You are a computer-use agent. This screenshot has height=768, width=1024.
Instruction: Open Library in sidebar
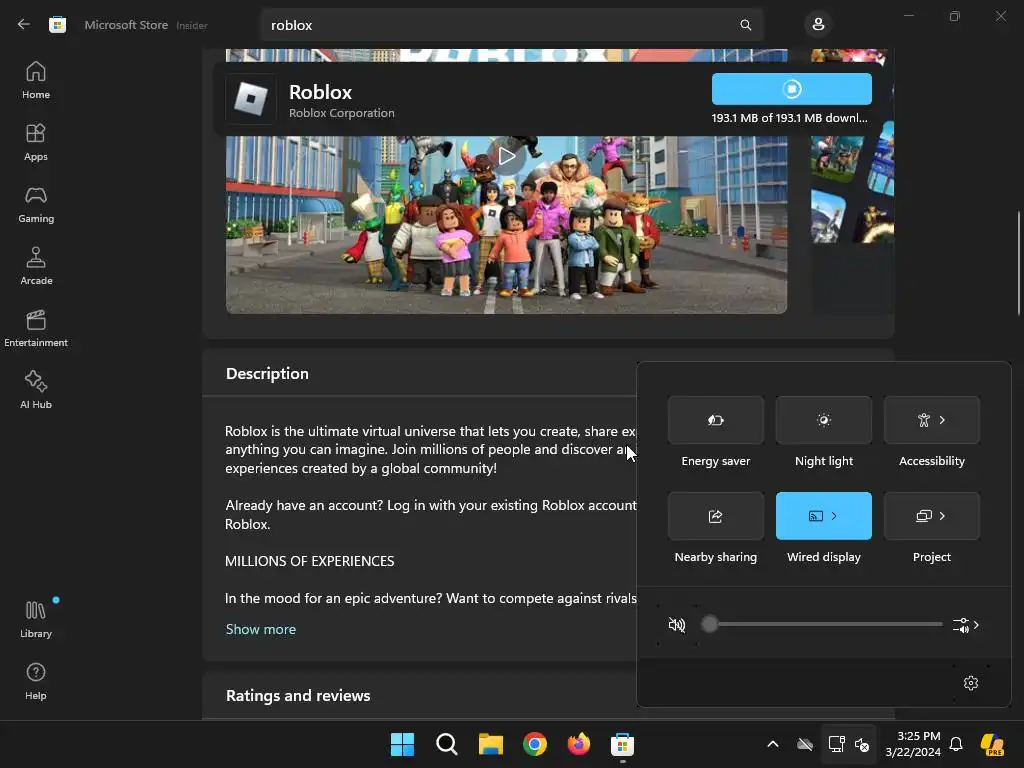coord(36,619)
